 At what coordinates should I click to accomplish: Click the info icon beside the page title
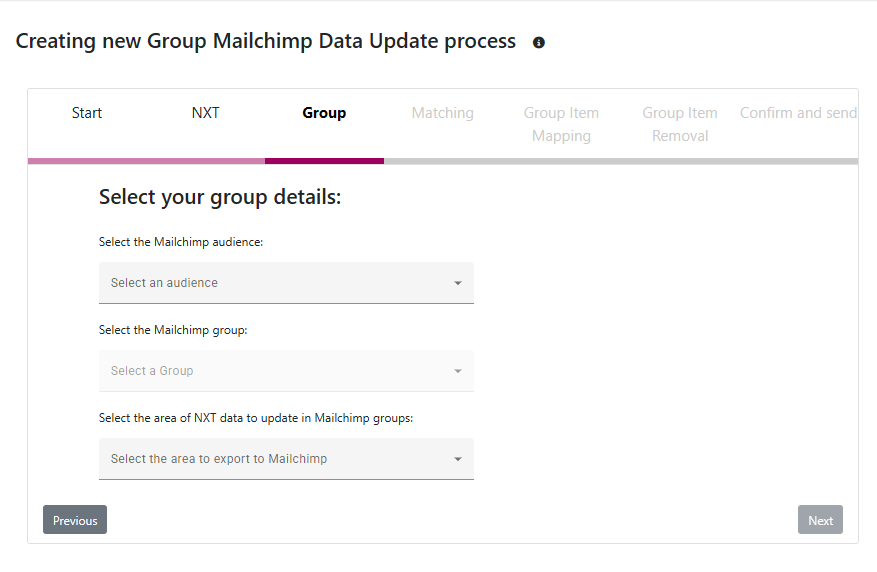539,43
